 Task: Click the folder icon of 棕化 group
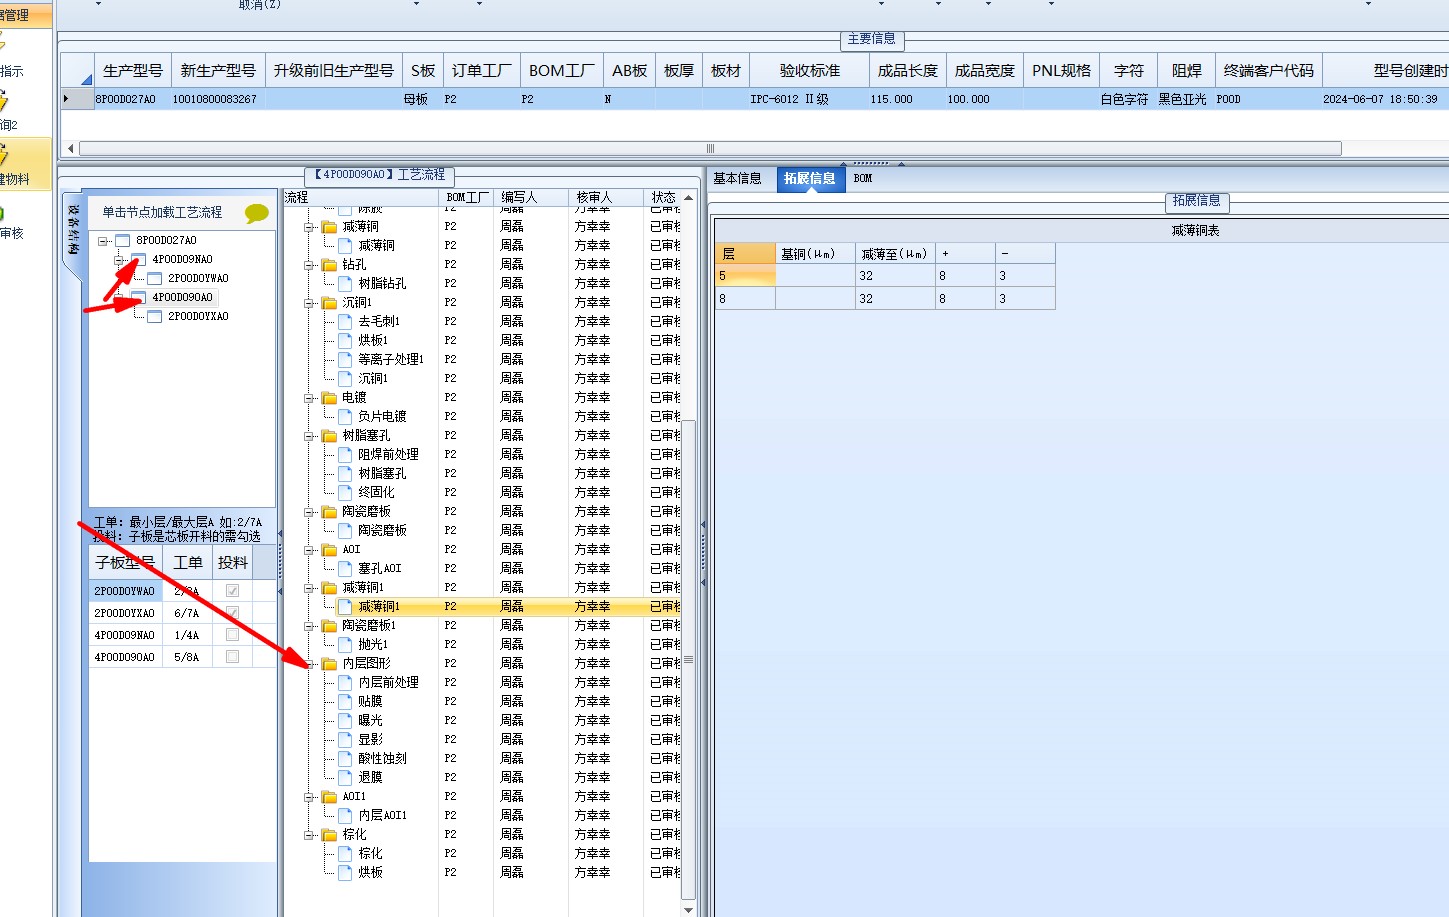point(330,835)
